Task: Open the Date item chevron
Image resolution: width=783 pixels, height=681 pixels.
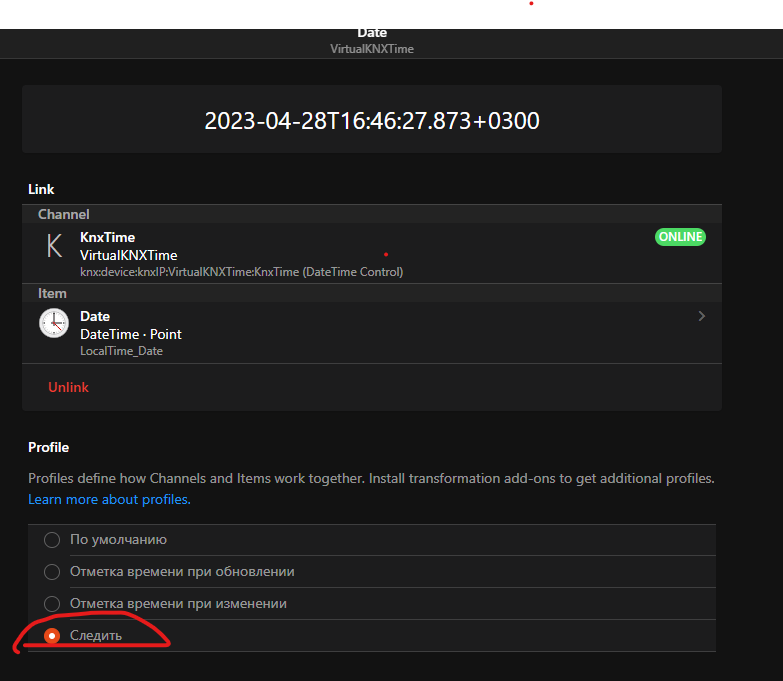Action: [702, 316]
